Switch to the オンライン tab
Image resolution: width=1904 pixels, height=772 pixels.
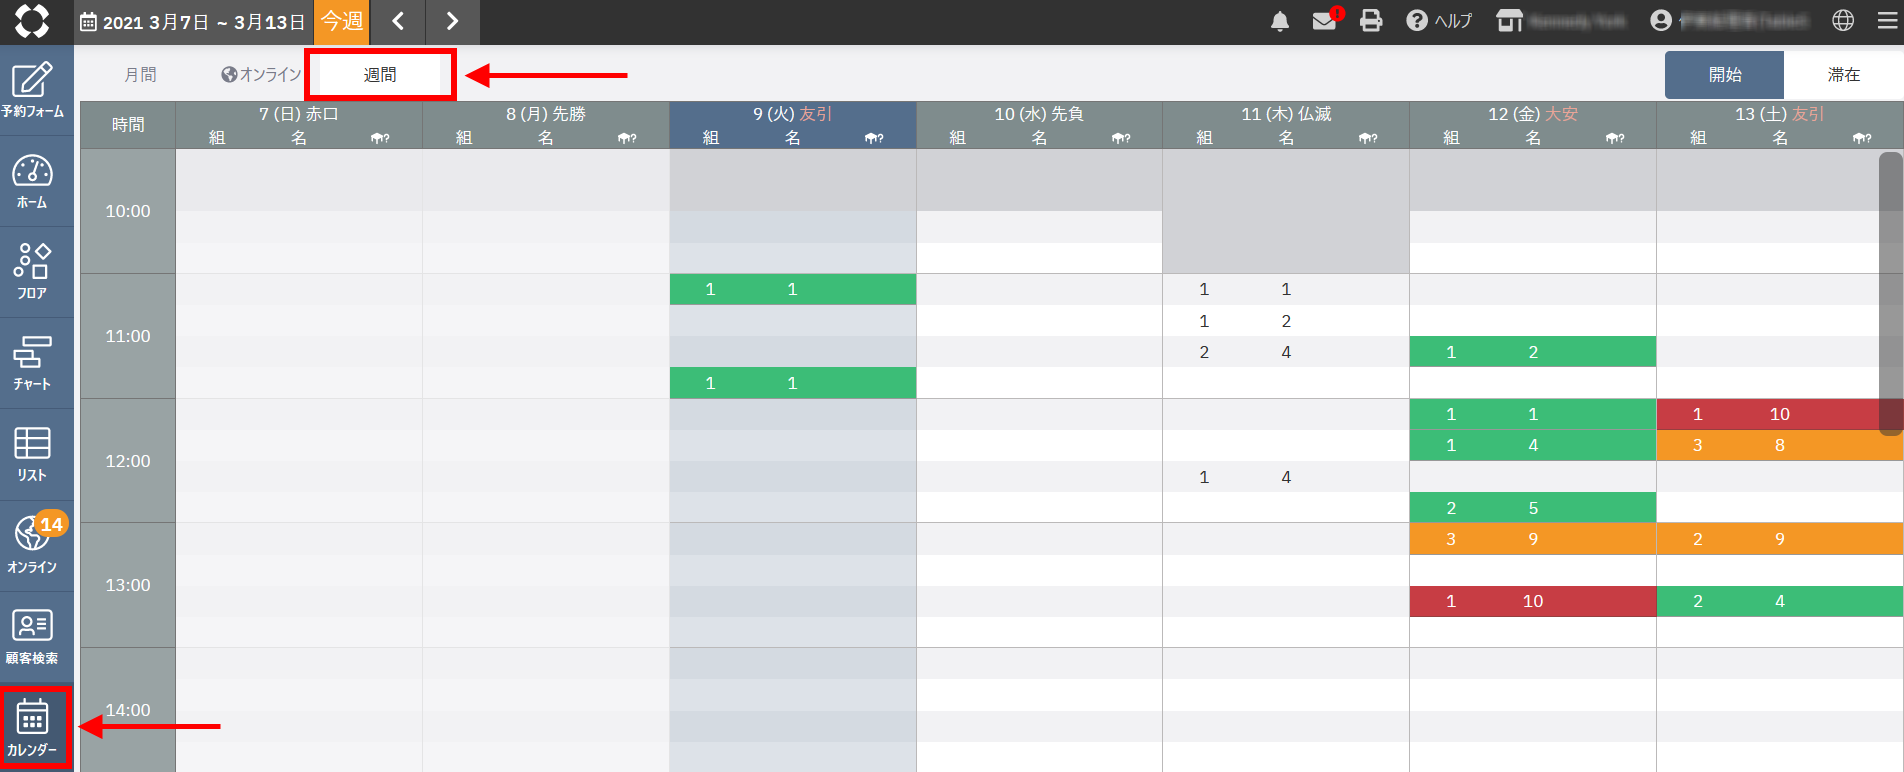tap(260, 75)
